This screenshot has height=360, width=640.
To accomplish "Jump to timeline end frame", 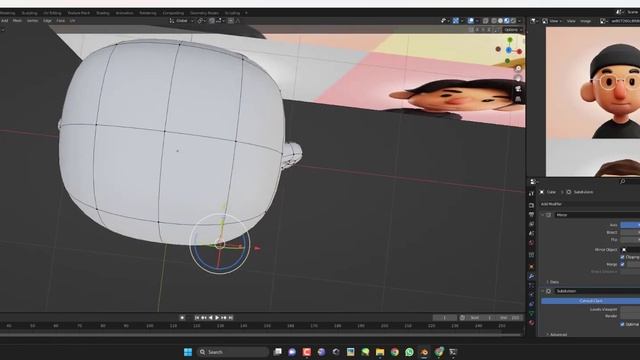I will [231, 318].
